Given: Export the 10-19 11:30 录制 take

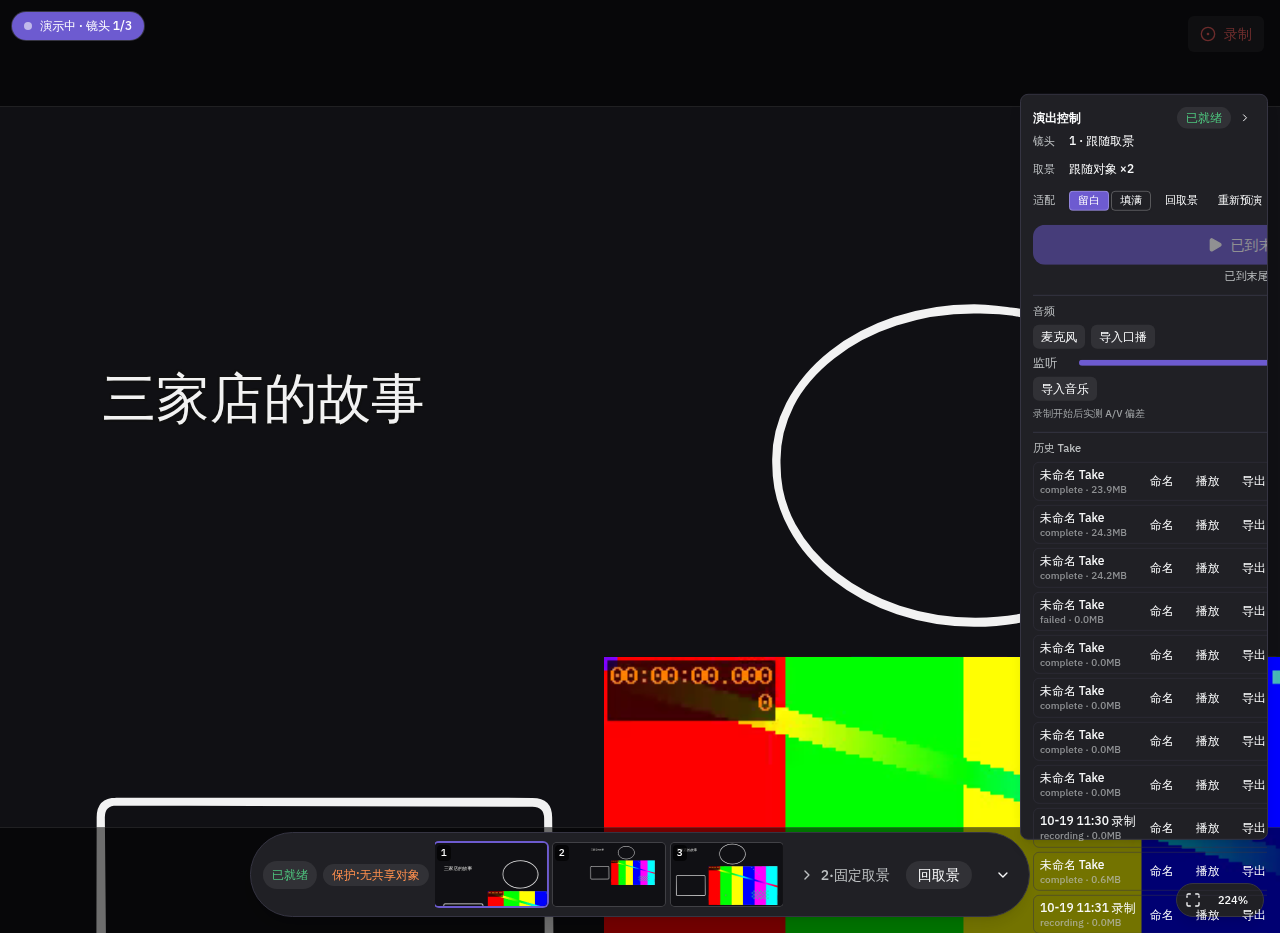Looking at the screenshot, I should (1253, 828).
